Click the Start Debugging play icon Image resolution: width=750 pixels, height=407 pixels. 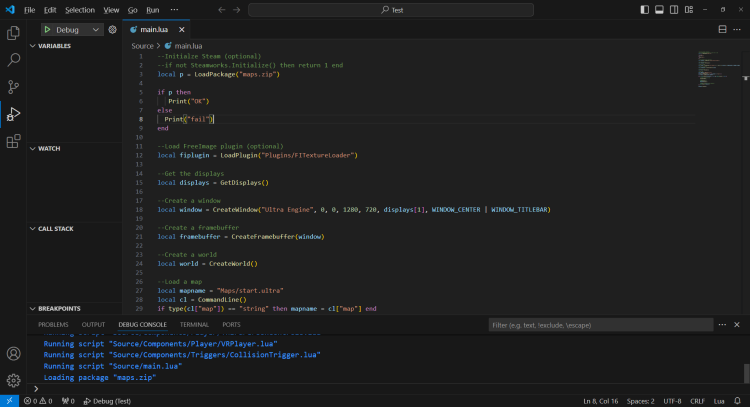46,30
